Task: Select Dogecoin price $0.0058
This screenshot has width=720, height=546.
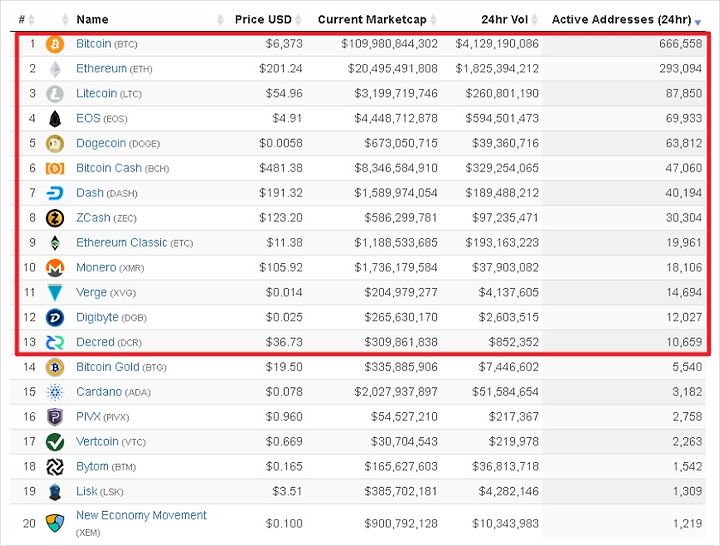Action: point(281,143)
